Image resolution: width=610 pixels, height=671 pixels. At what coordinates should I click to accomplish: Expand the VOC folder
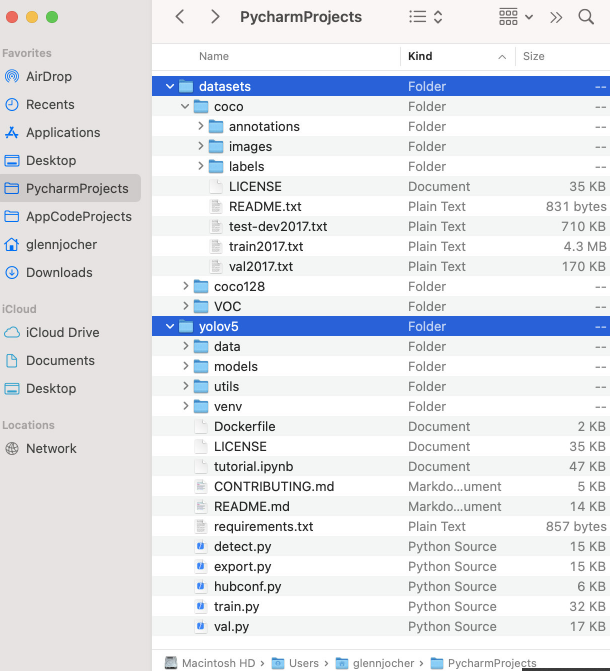pyautogui.click(x=185, y=306)
